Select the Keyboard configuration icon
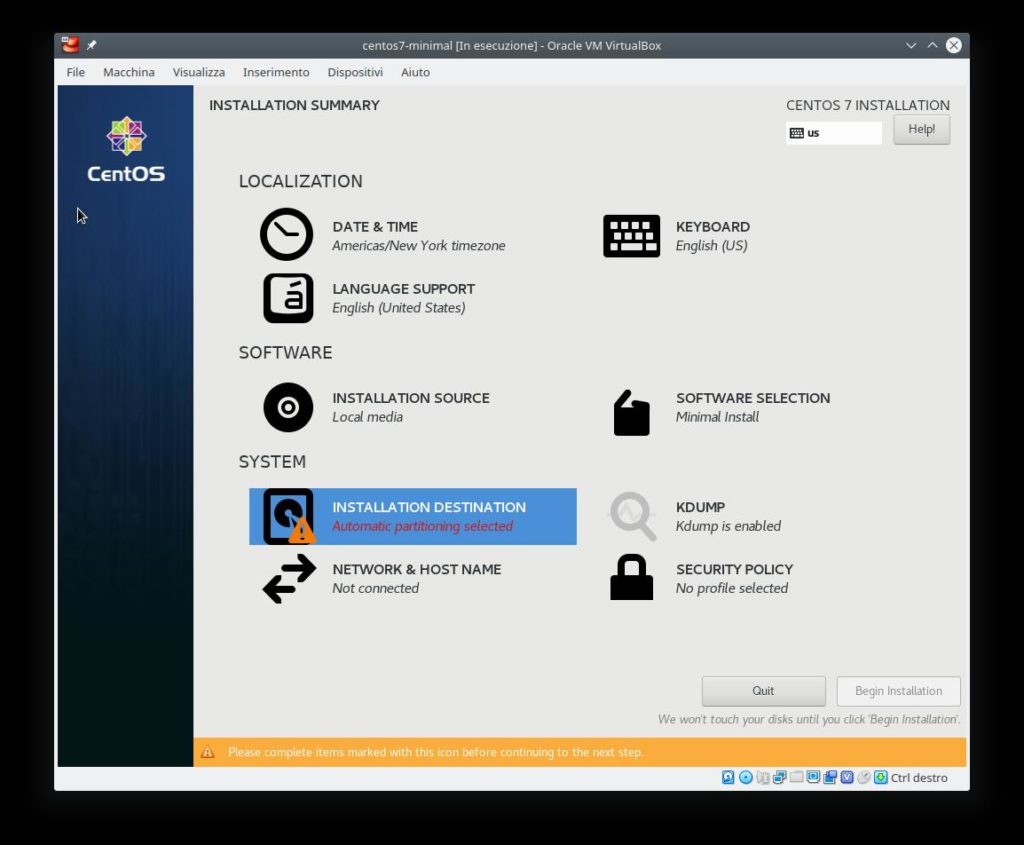The height and width of the screenshot is (845, 1024). pyautogui.click(x=631, y=236)
